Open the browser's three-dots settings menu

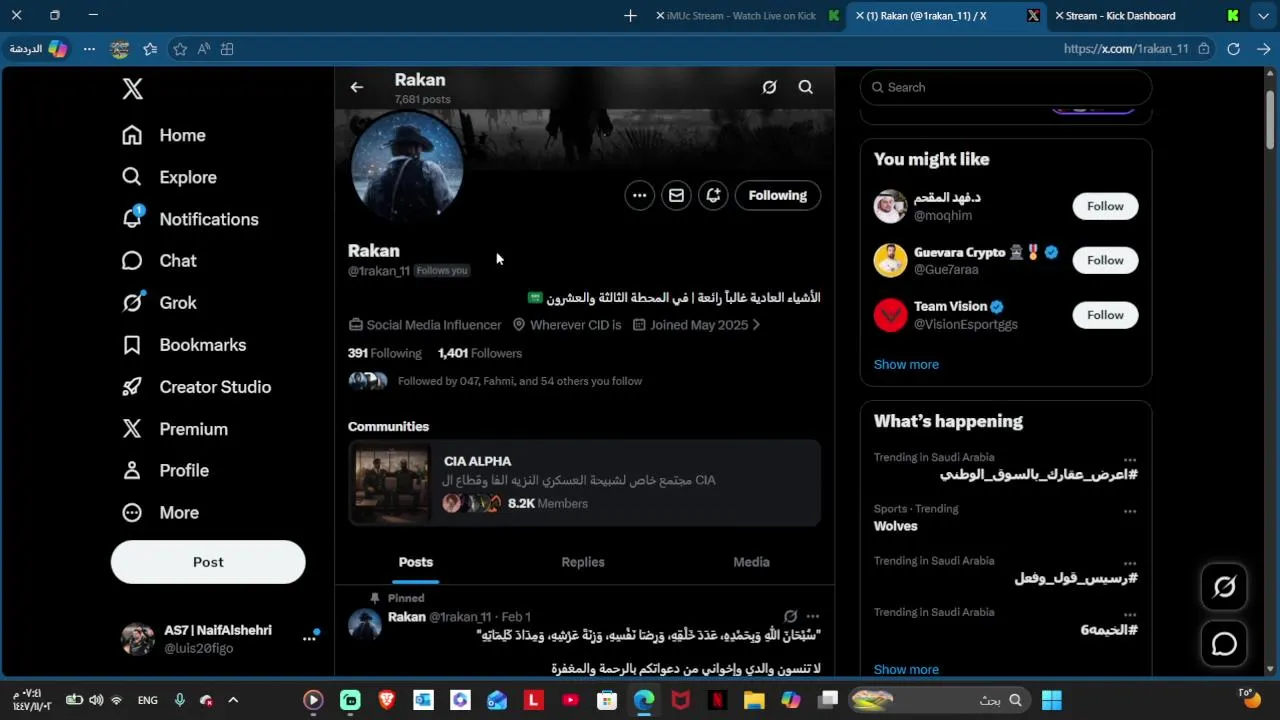[89, 49]
